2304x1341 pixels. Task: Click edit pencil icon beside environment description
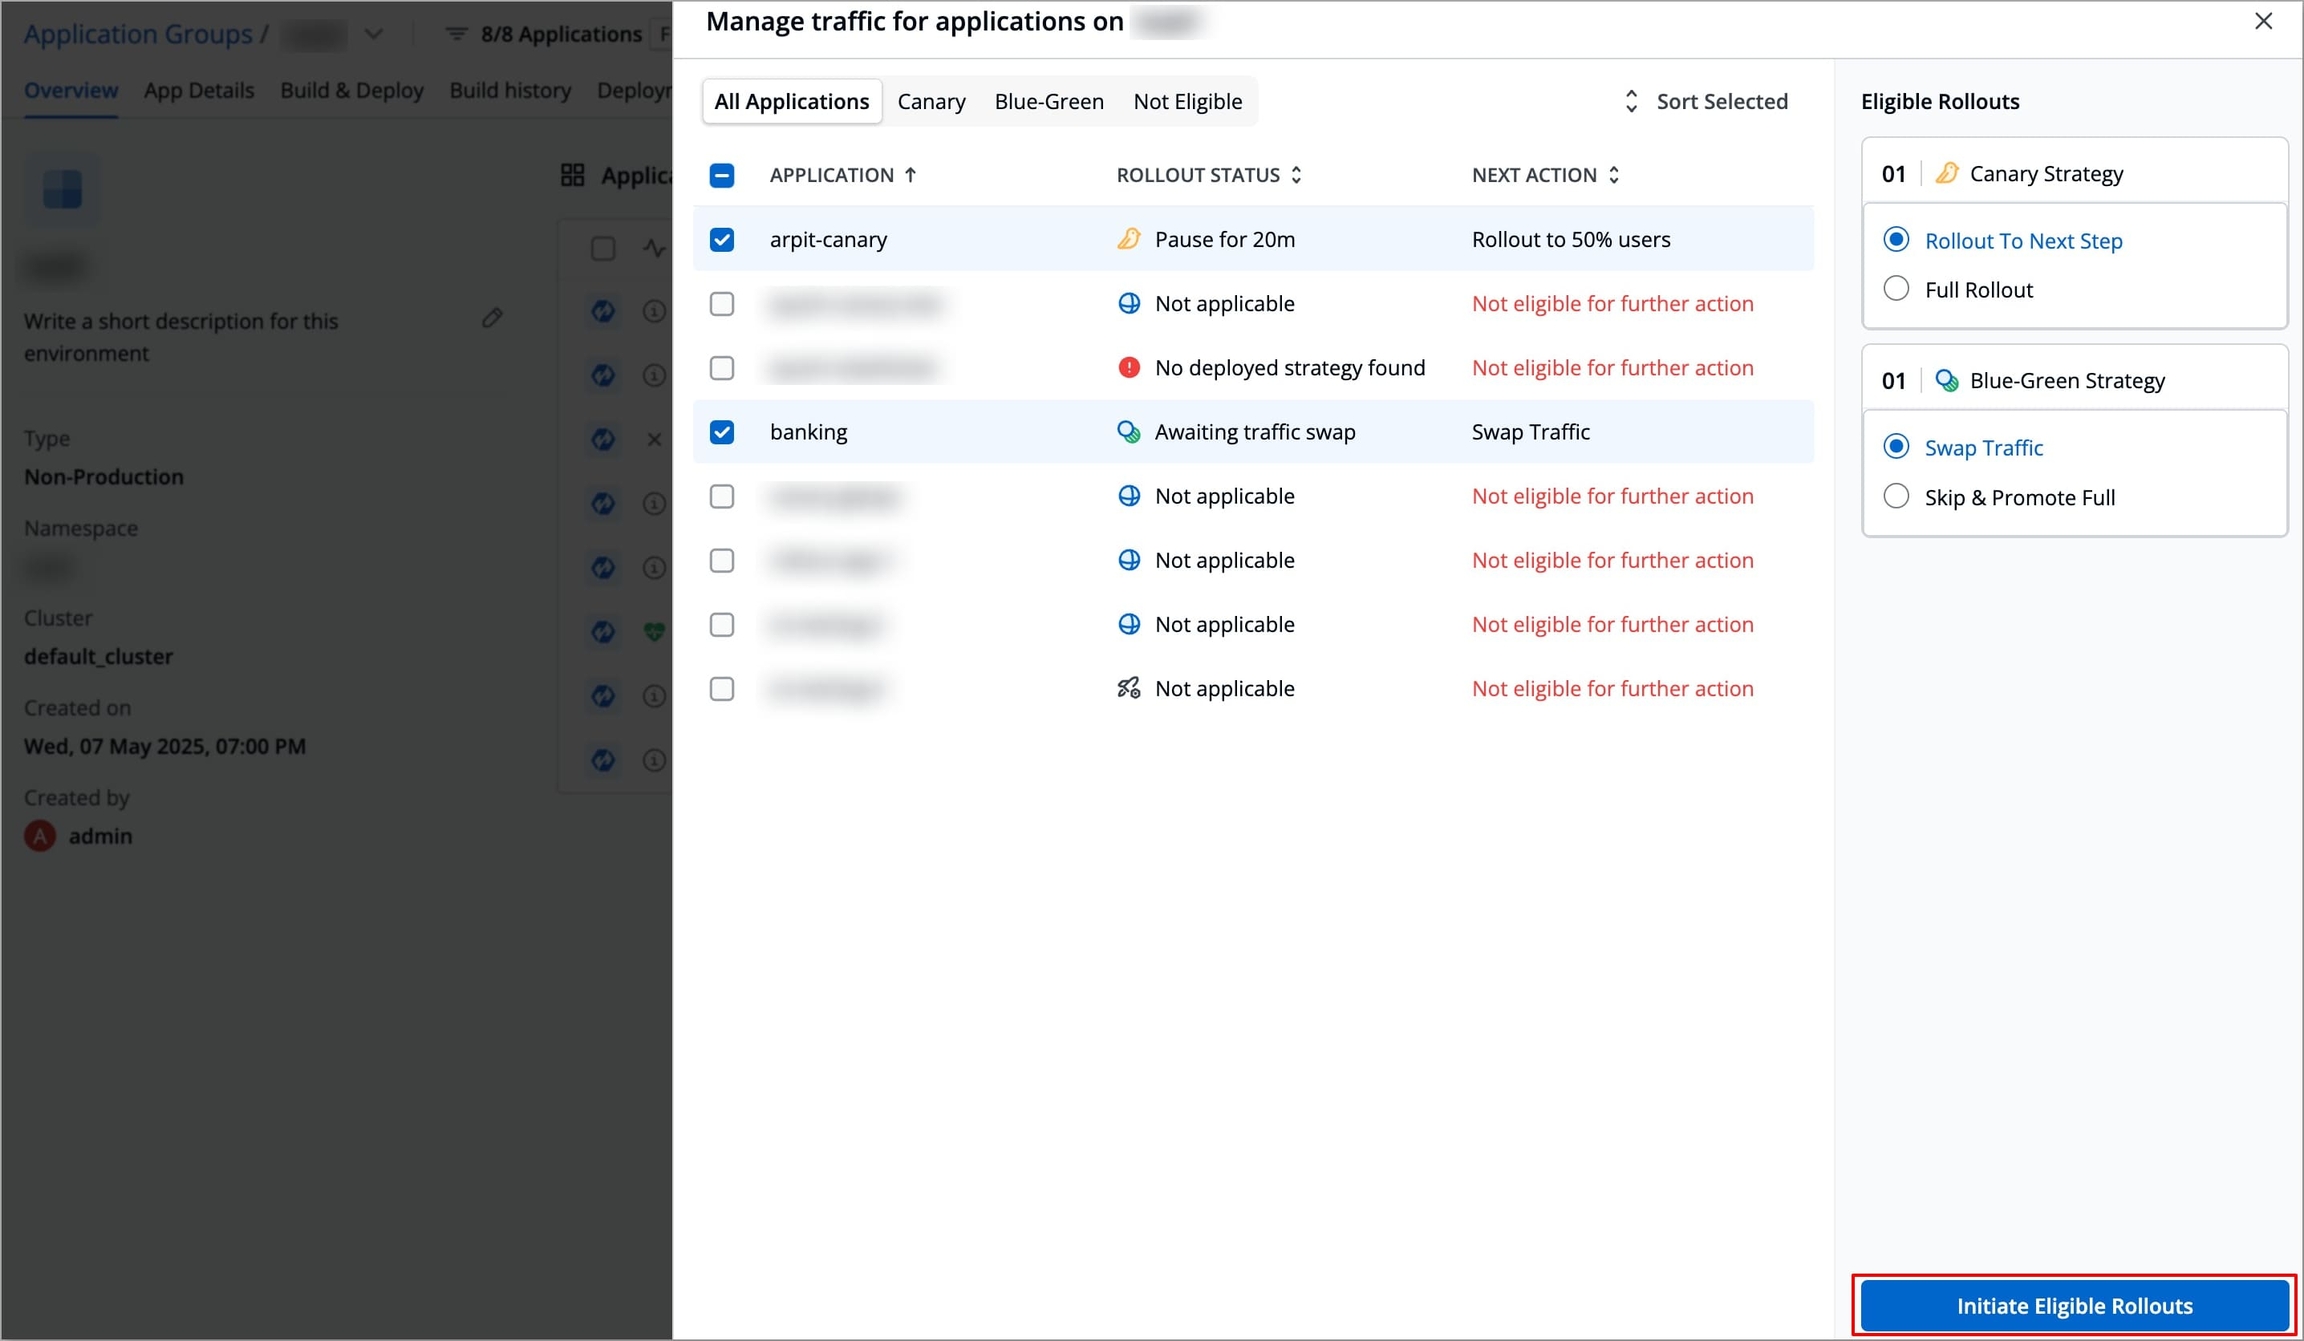pyautogui.click(x=492, y=318)
